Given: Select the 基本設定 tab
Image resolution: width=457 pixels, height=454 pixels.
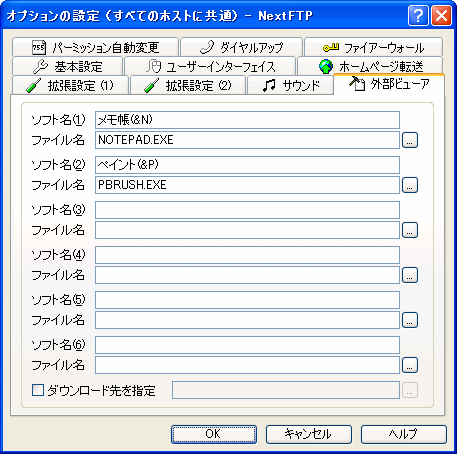Looking at the screenshot, I should pyautogui.click(x=67, y=66).
